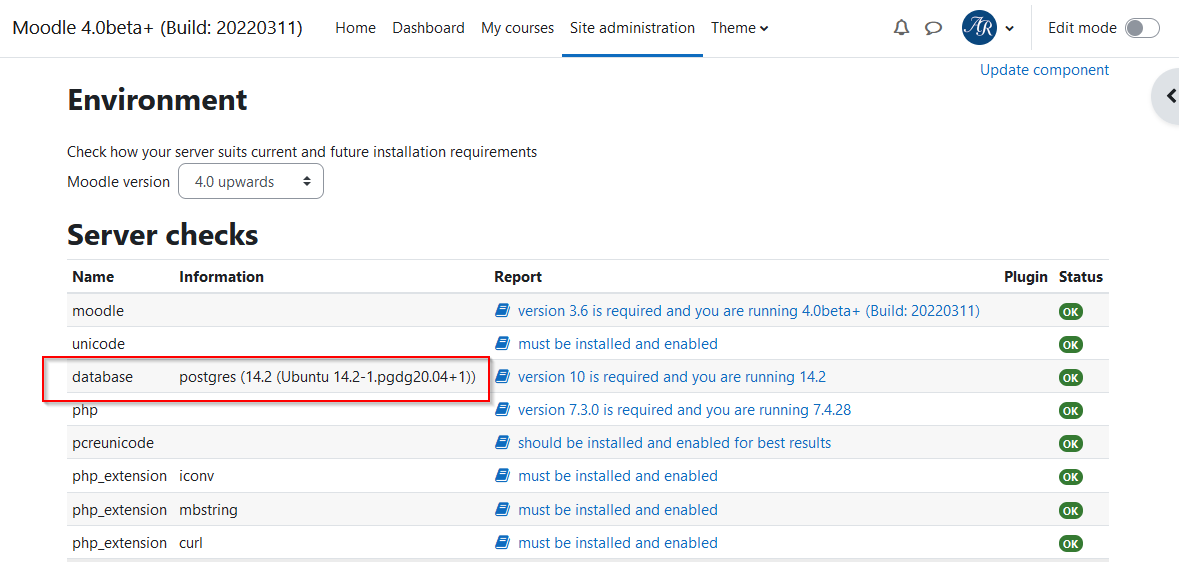
Task: Open the book icon in mbstring row
Action: 502,509
